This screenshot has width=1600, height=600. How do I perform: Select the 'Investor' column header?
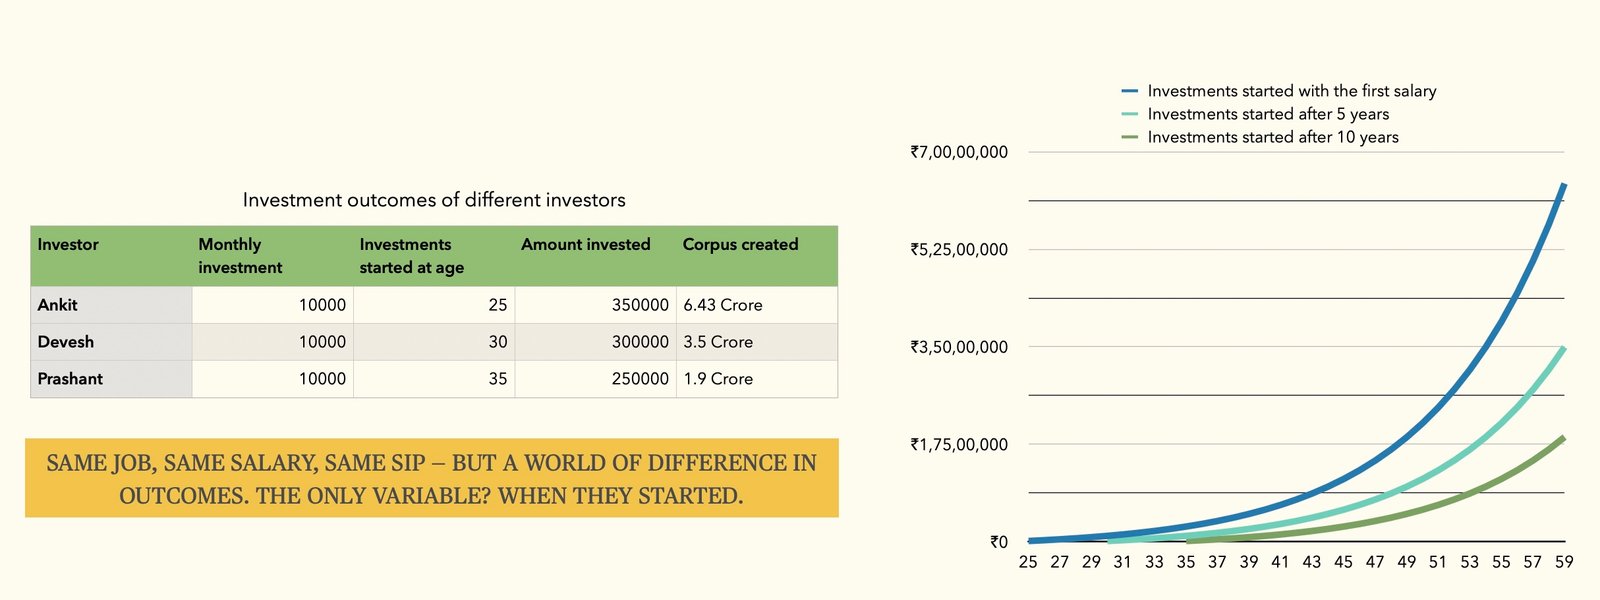click(68, 245)
